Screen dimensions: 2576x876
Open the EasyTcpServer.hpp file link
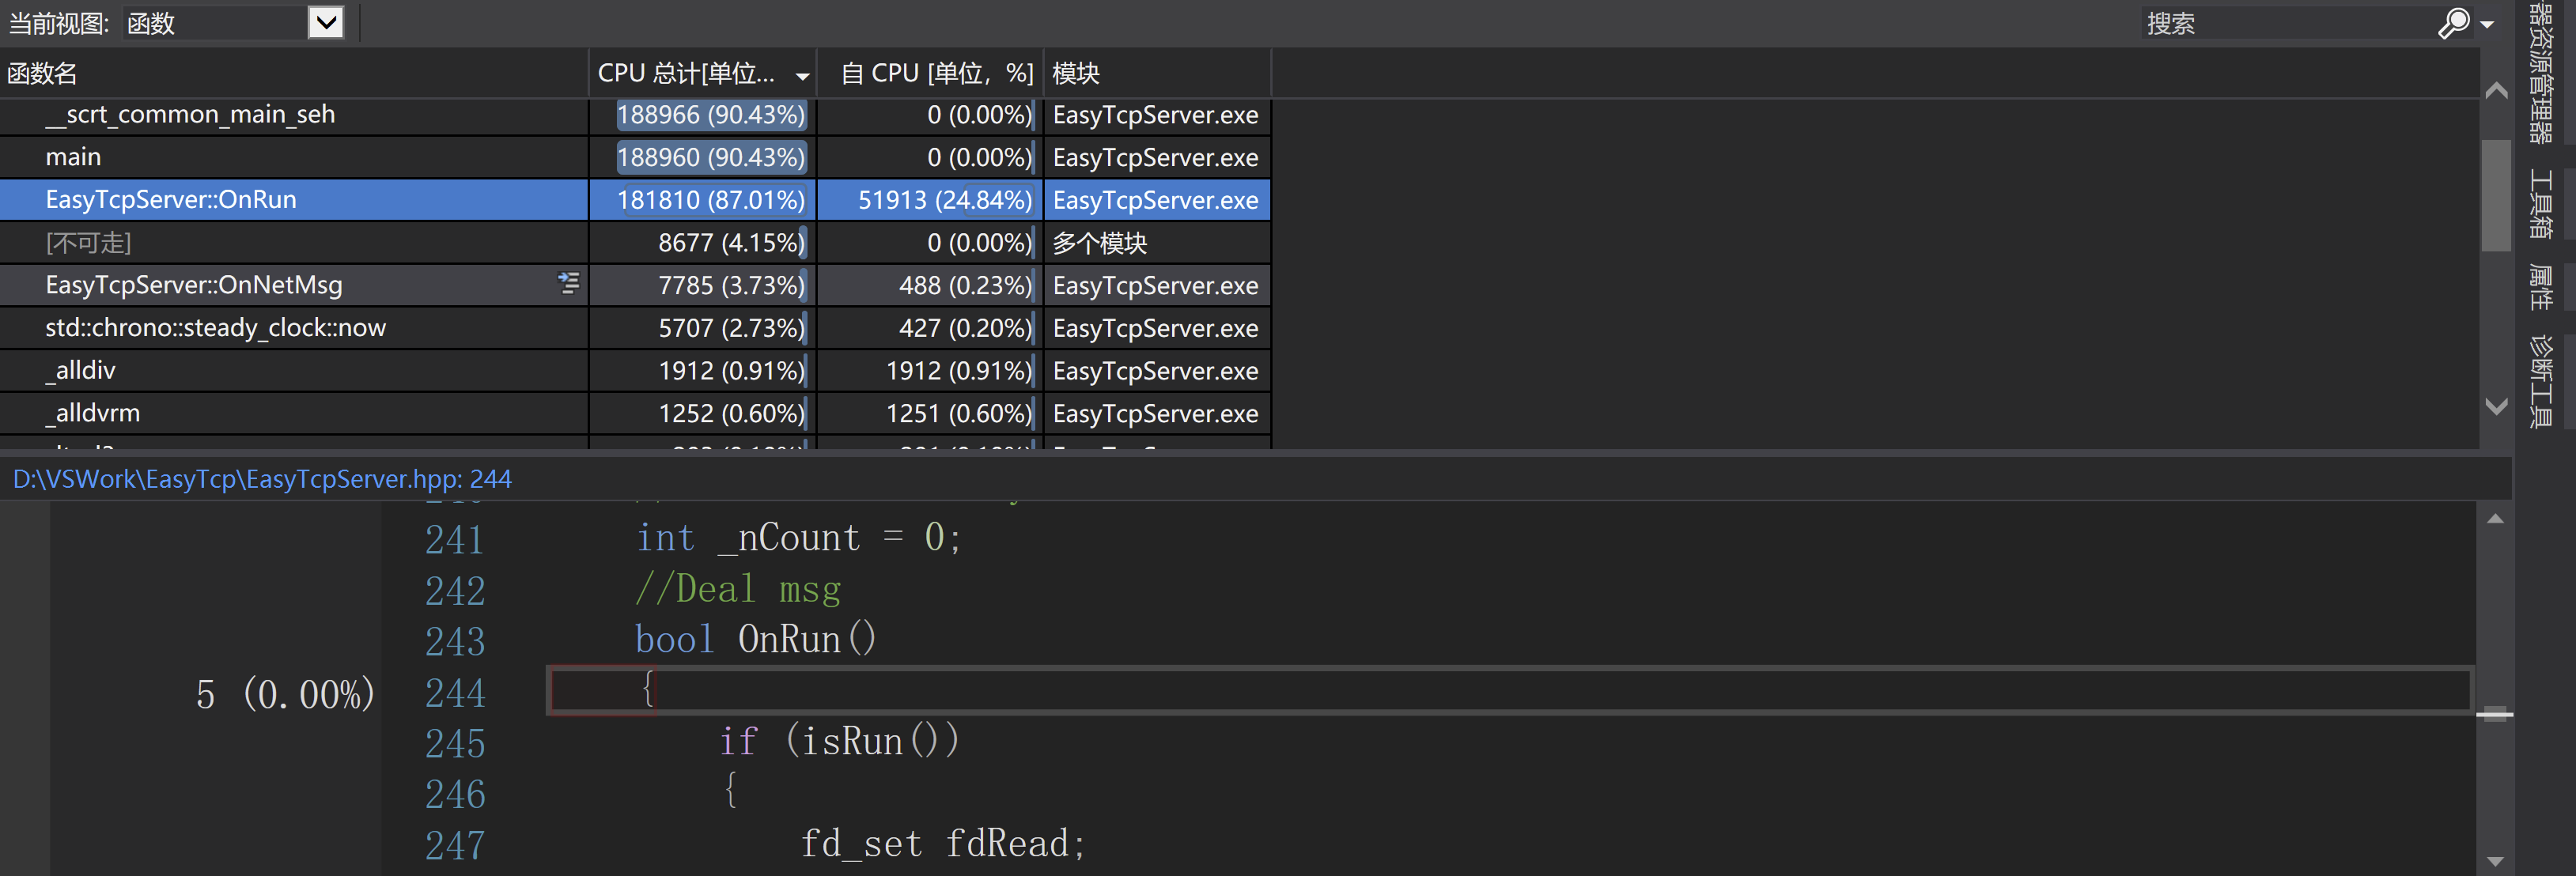pos(262,479)
